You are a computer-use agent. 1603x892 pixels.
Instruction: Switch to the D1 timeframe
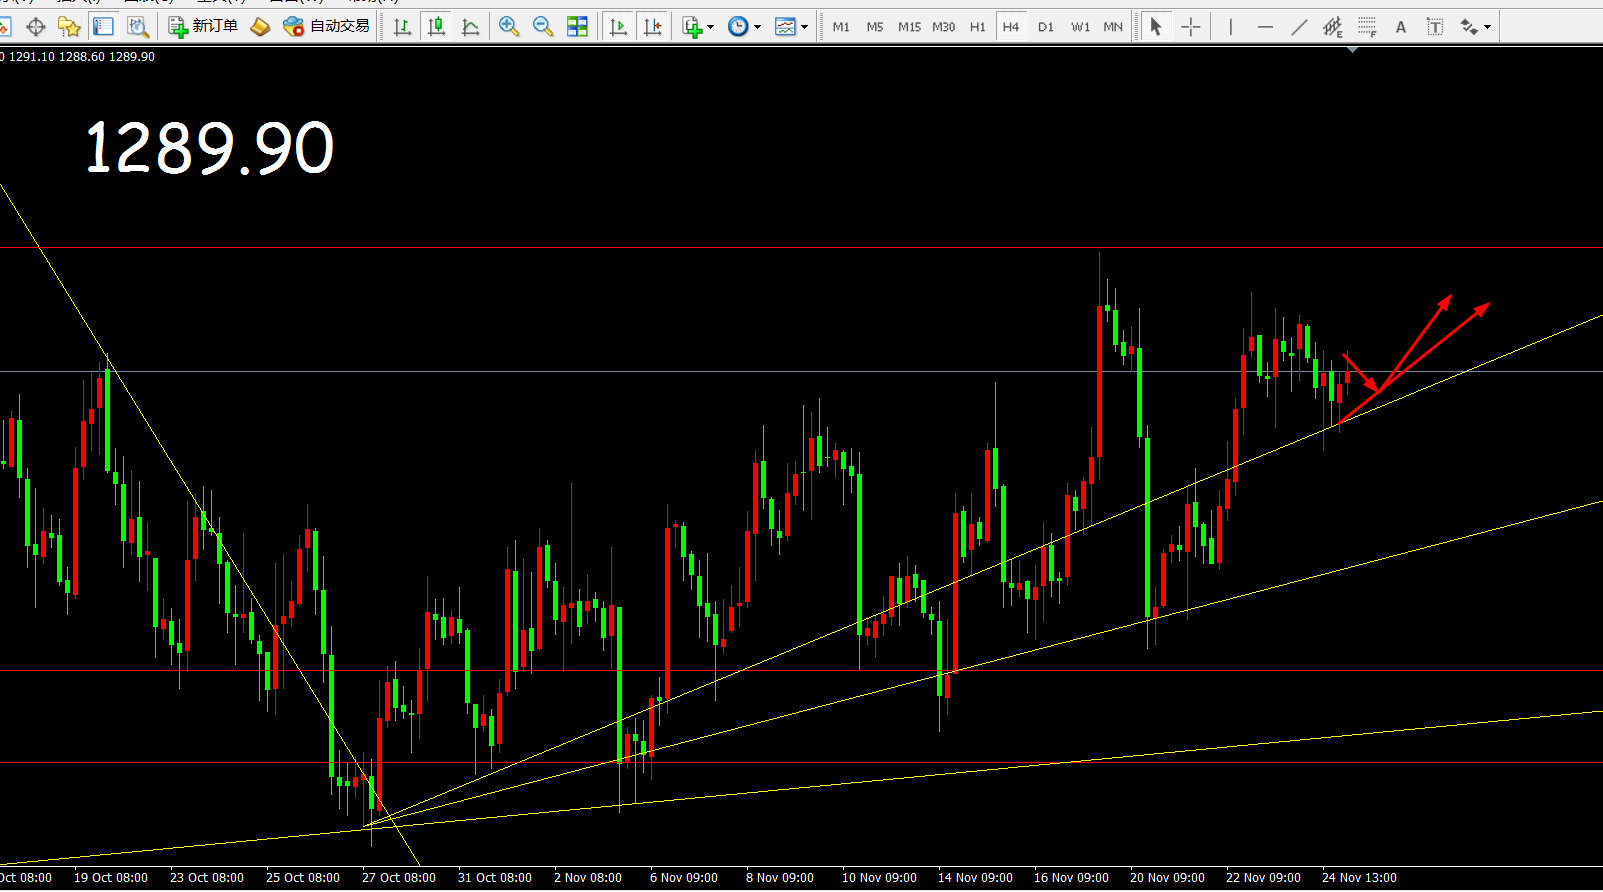pyautogui.click(x=1045, y=27)
